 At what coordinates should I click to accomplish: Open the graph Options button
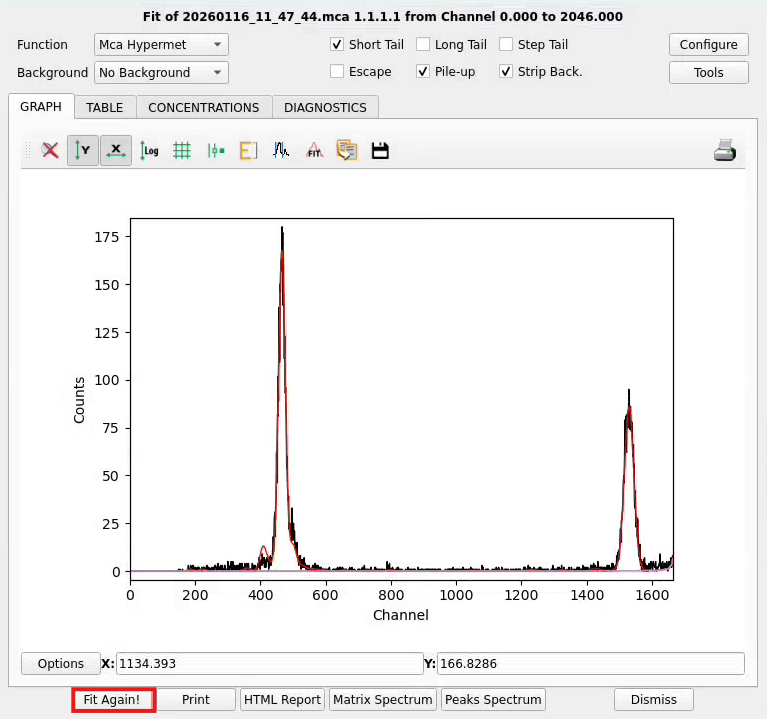[61, 663]
